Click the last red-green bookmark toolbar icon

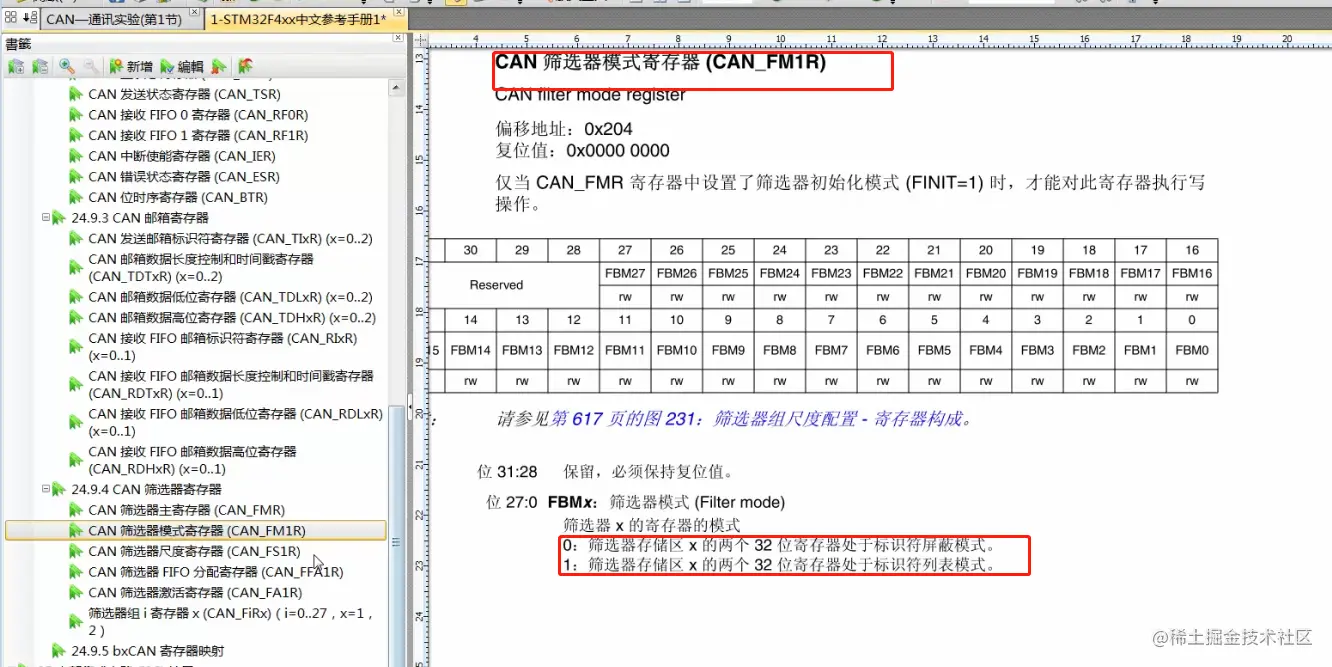[245, 67]
